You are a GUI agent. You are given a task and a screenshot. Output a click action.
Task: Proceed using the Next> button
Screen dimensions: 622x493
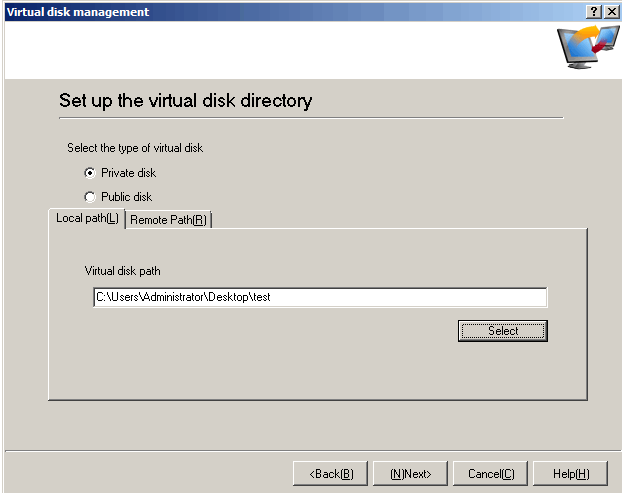[x=410, y=473]
